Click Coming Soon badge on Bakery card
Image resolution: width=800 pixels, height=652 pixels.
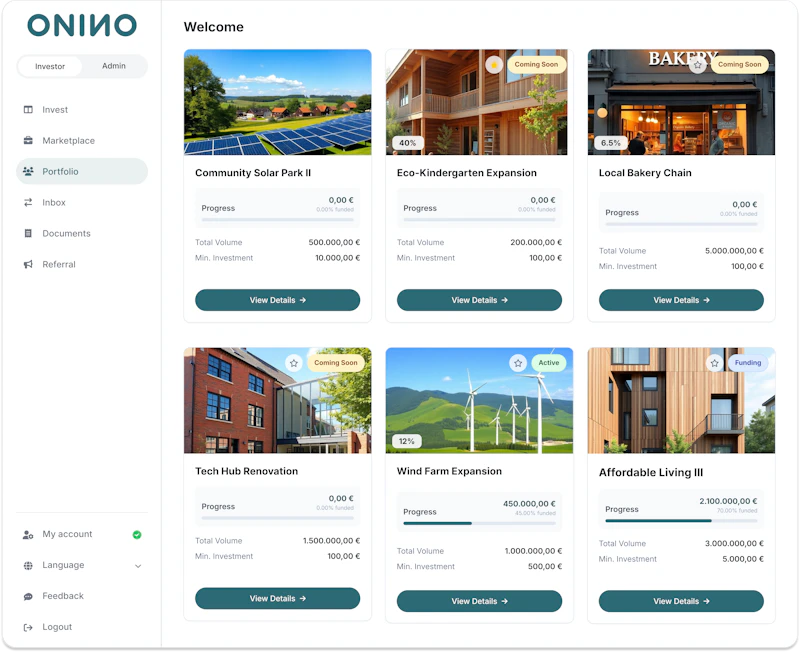pos(739,64)
